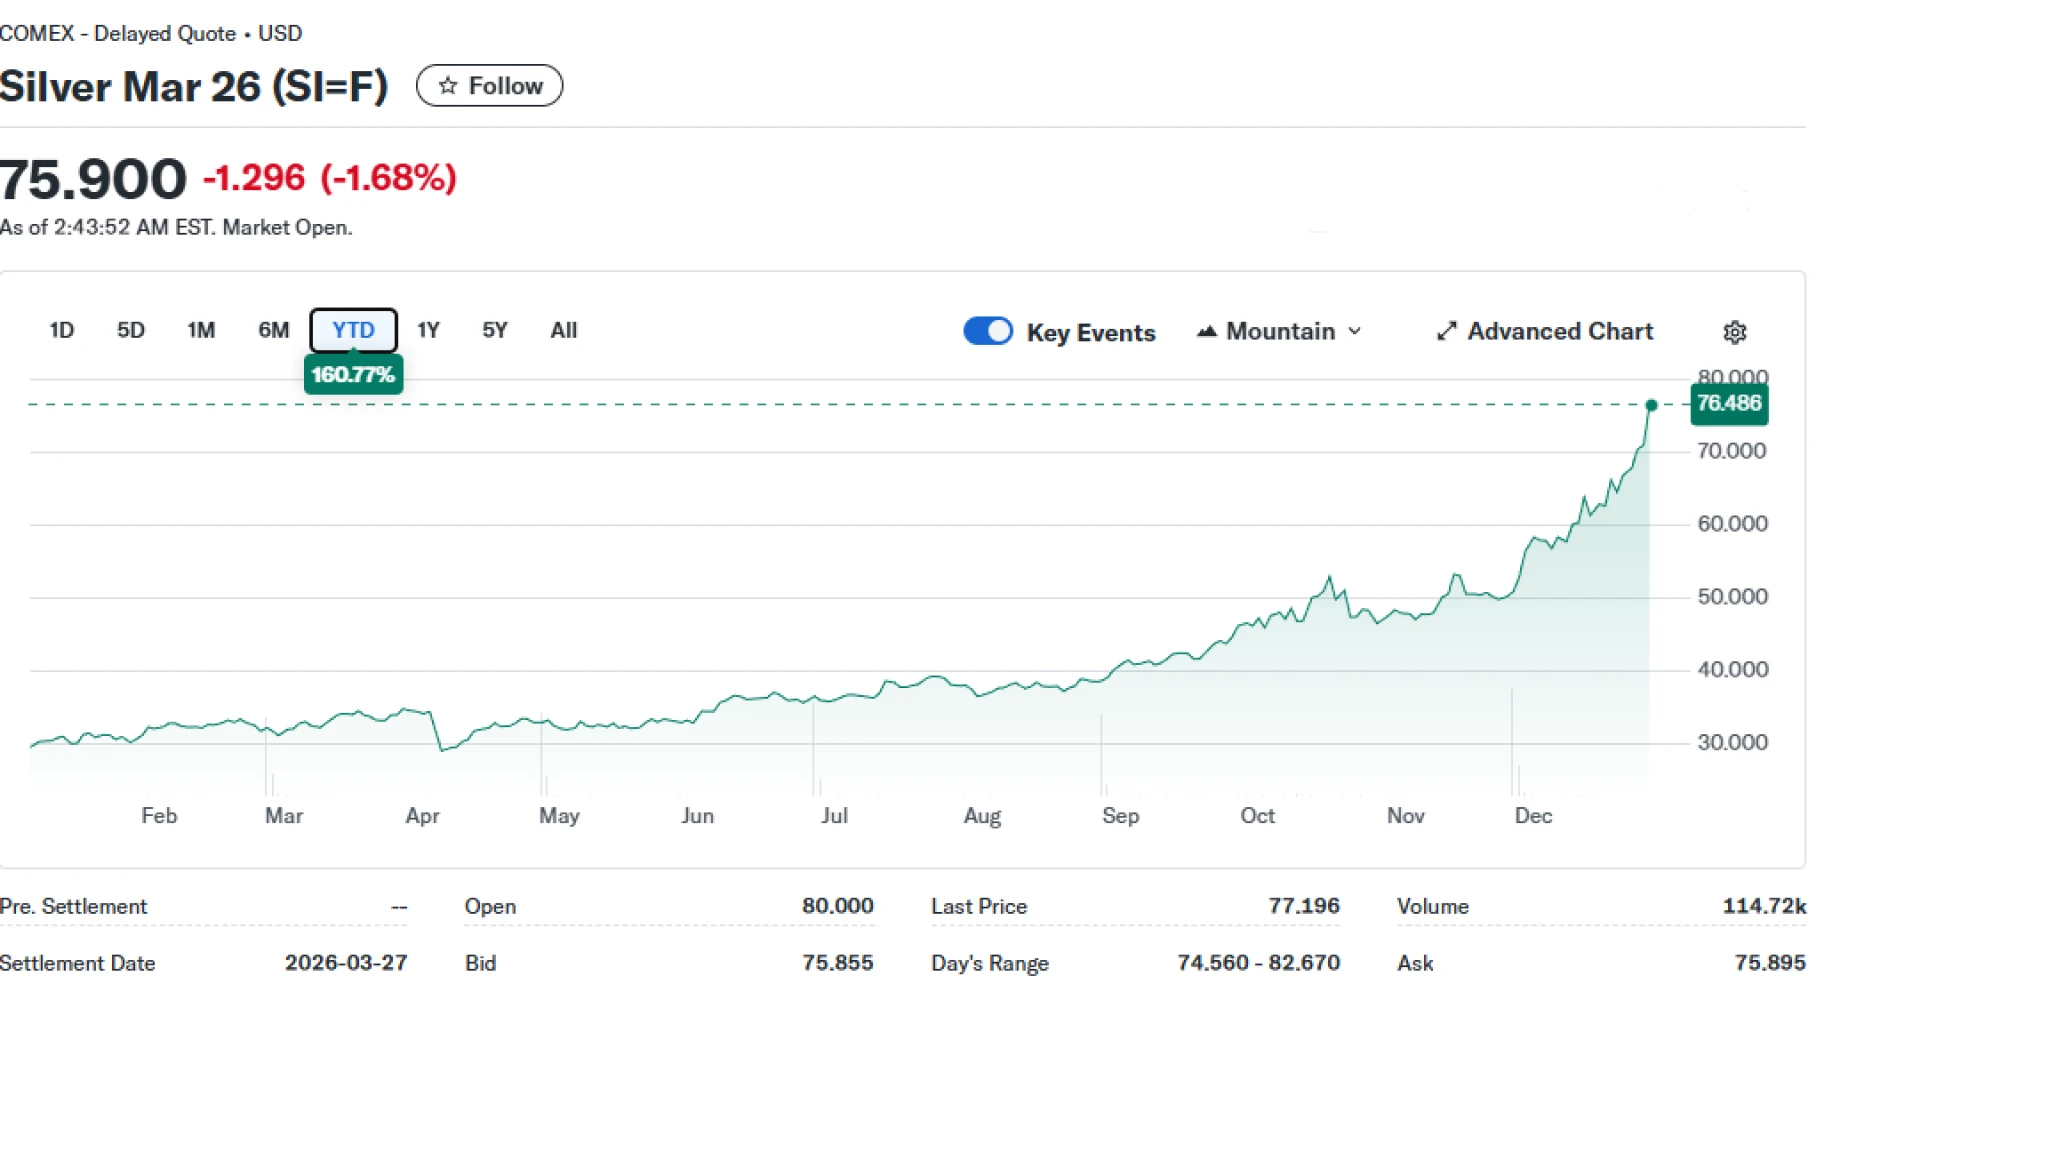Click the 160.77% YTD return badge
Viewport: 2048px width, 1152px height.
(x=353, y=375)
